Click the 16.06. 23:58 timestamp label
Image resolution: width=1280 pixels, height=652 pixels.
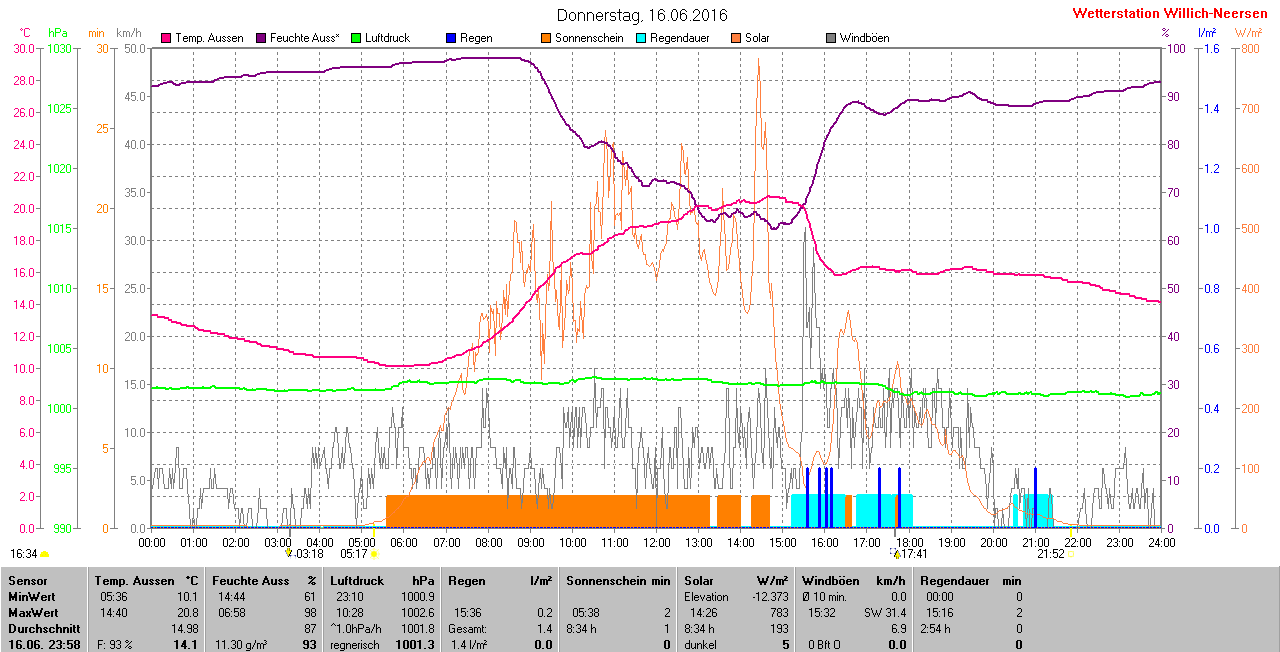pyautogui.click(x=44, y=645)
